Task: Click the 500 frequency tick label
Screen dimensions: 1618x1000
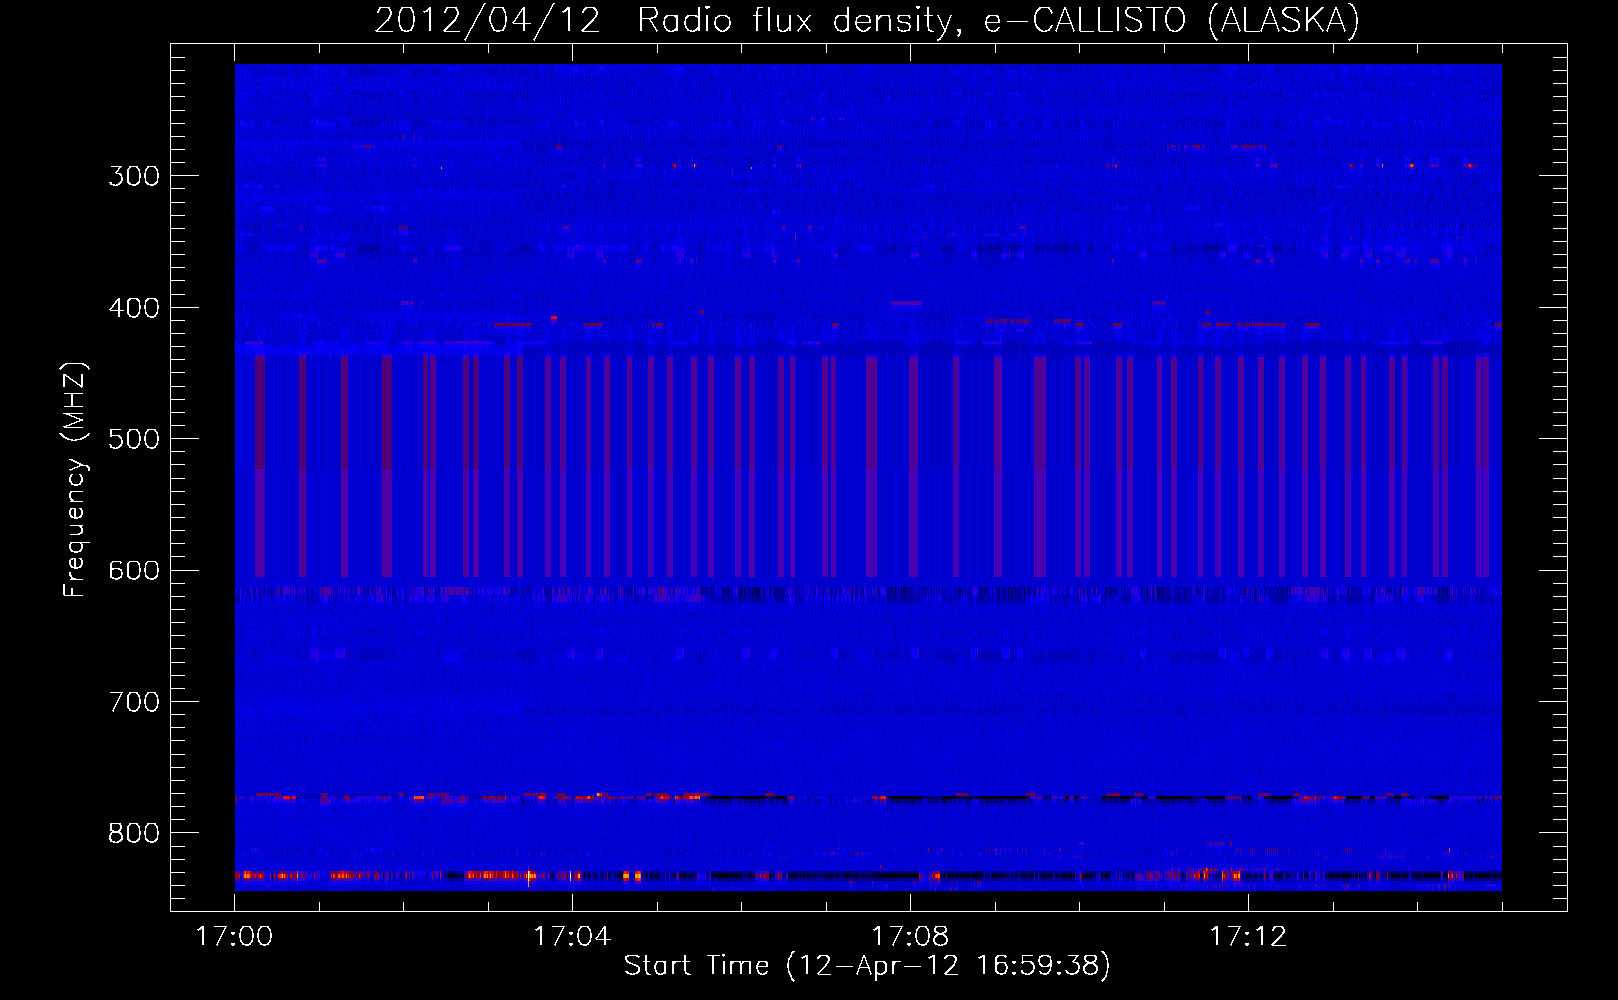Action: [134, 439]
